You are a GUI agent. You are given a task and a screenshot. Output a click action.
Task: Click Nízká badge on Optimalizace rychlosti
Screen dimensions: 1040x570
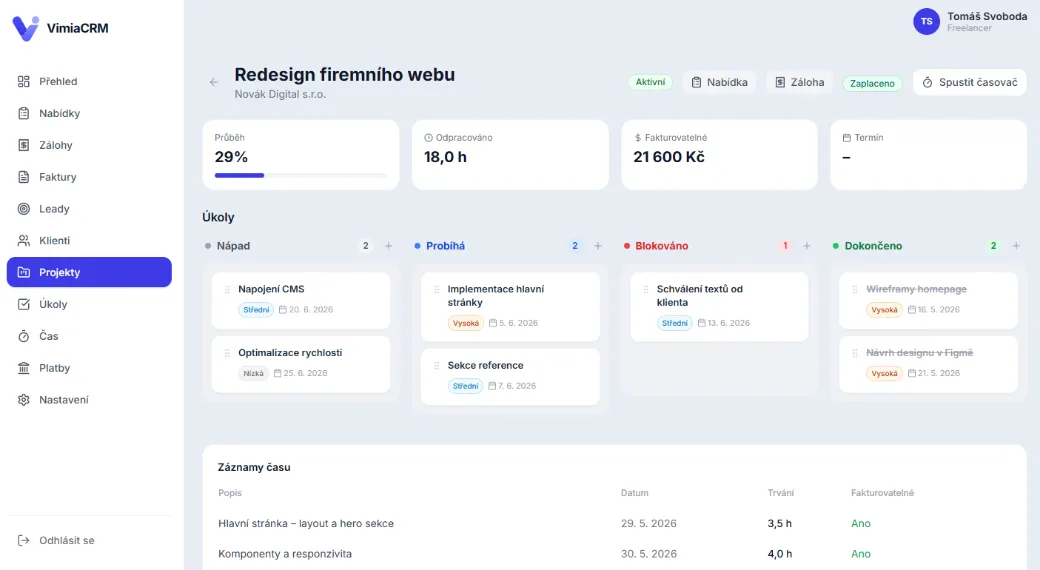coord(253,374)
